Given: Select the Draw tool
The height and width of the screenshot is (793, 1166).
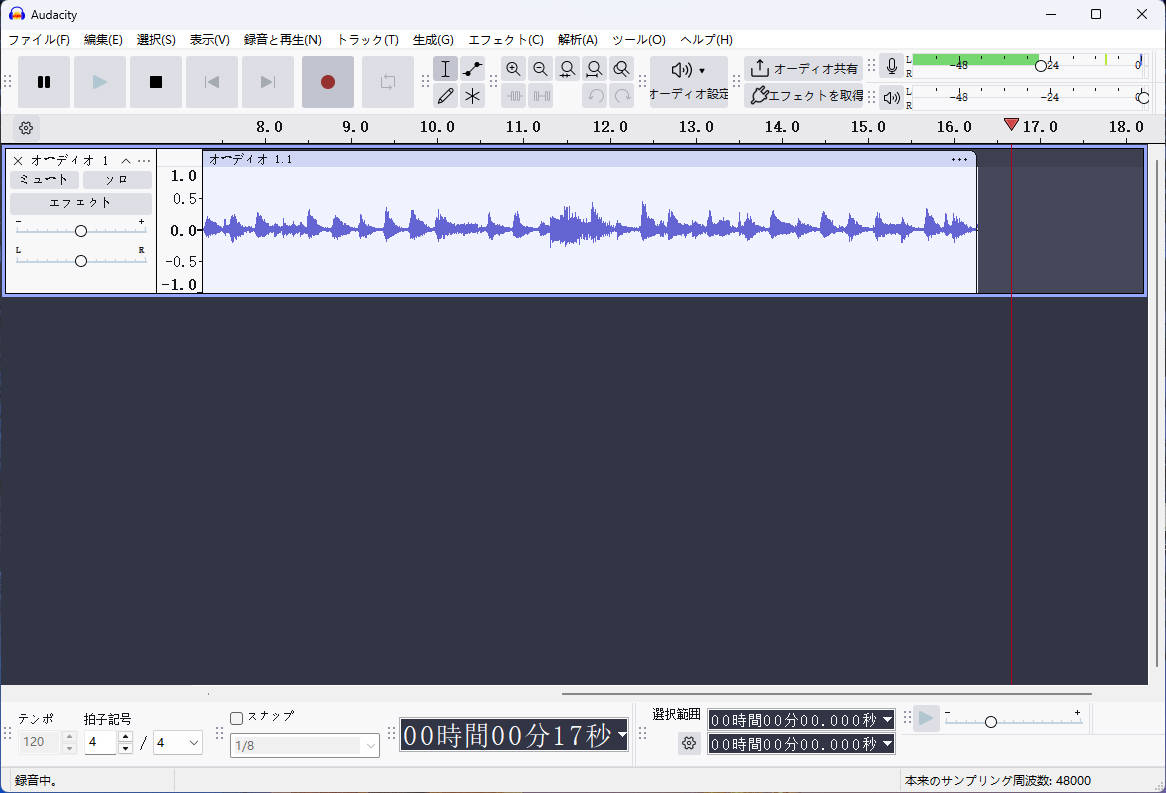Looking at the screenshot, I should coord(445,96).
